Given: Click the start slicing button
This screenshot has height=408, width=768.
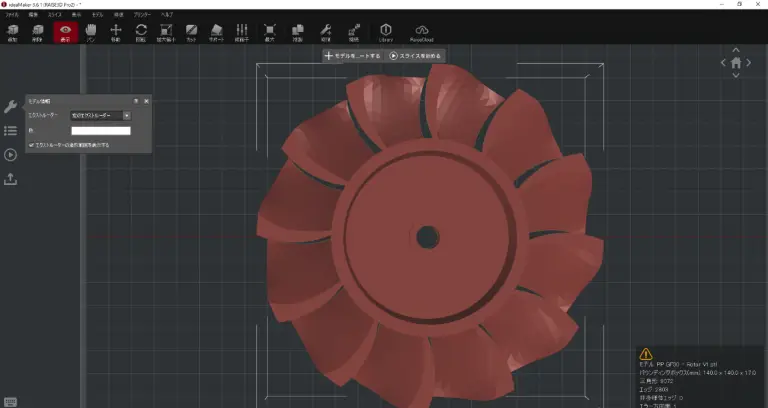Looking at the screenshot, I should click(x=415, y=56).
